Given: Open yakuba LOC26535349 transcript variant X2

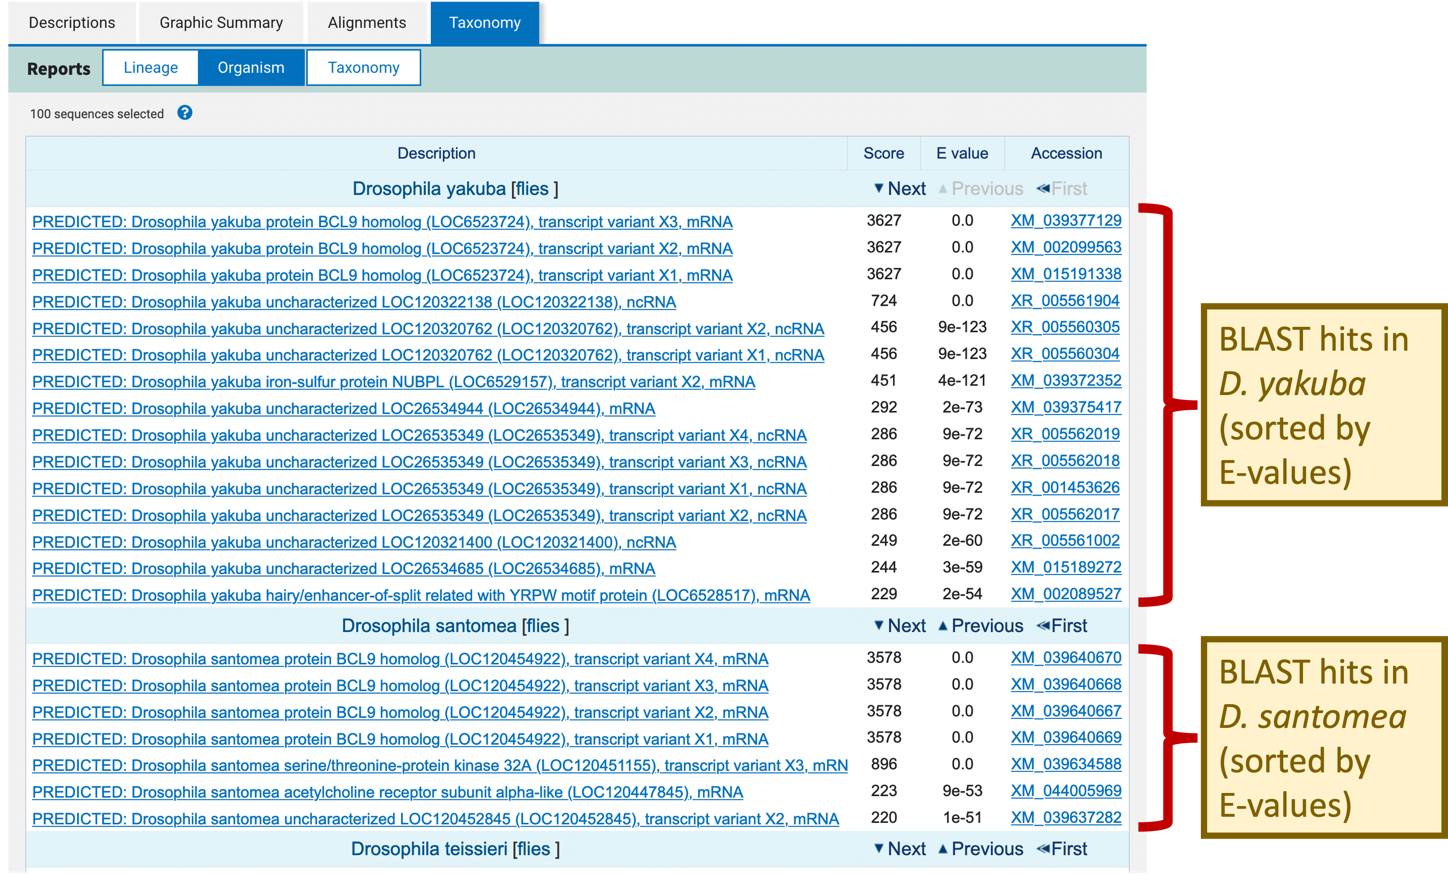Looking at the screenshot, I should (419, 516).
